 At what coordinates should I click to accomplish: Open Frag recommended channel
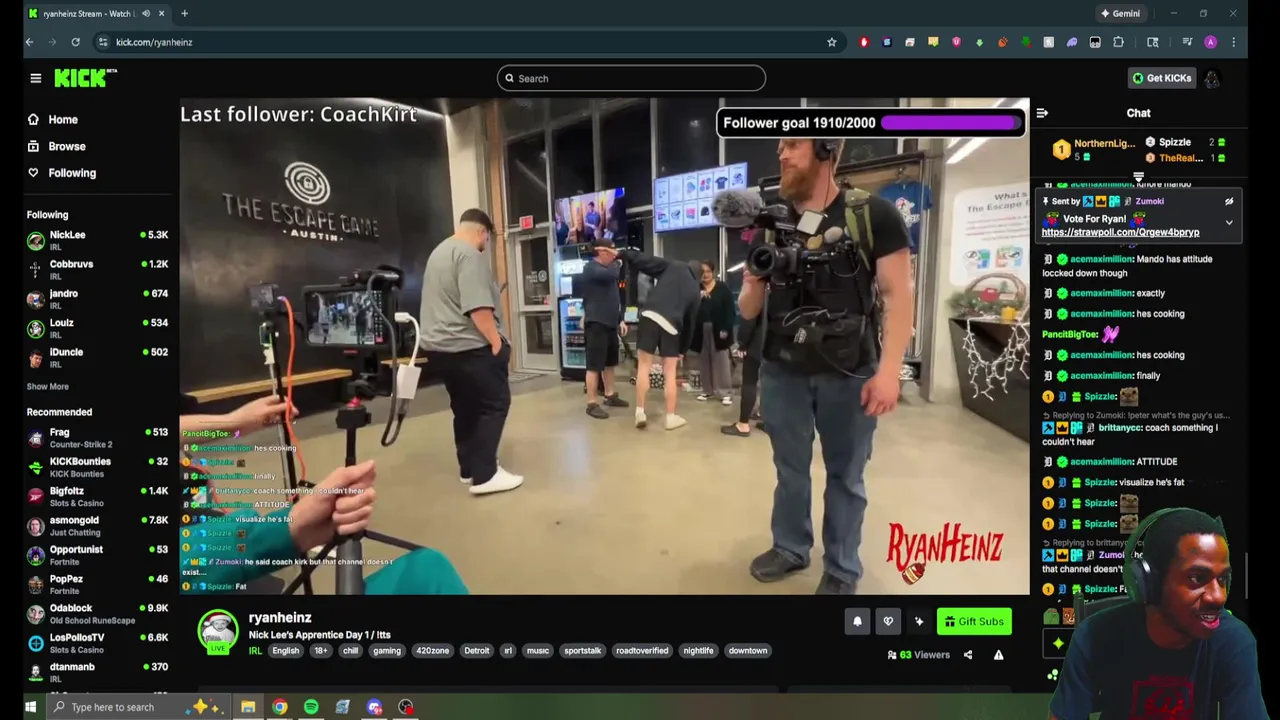pos(98,437)
